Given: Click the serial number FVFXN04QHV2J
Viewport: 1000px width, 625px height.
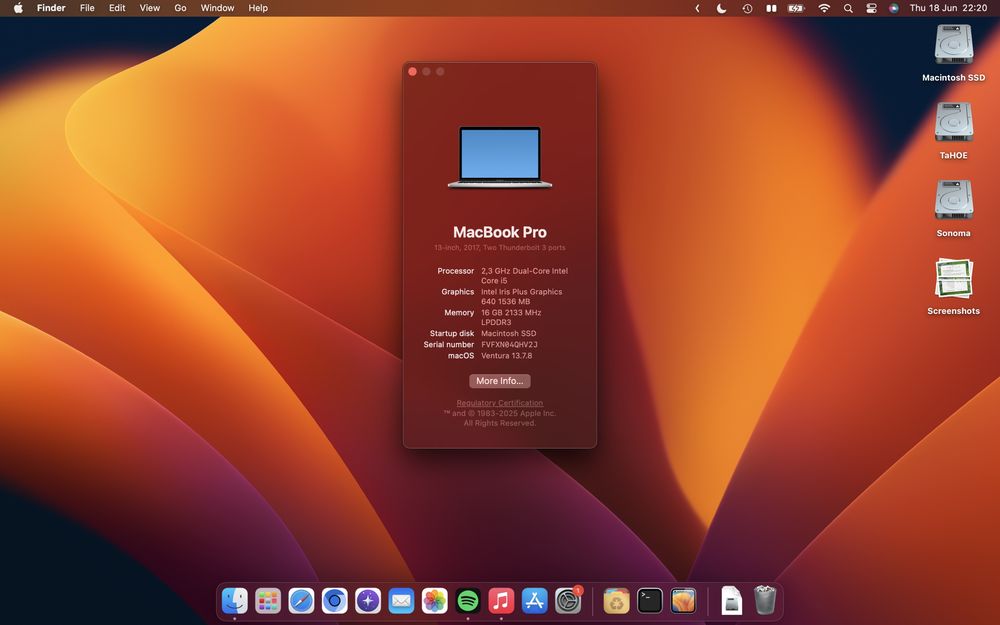Looking at the screenshot, I should pyautogui.click(x=509, y=344).
